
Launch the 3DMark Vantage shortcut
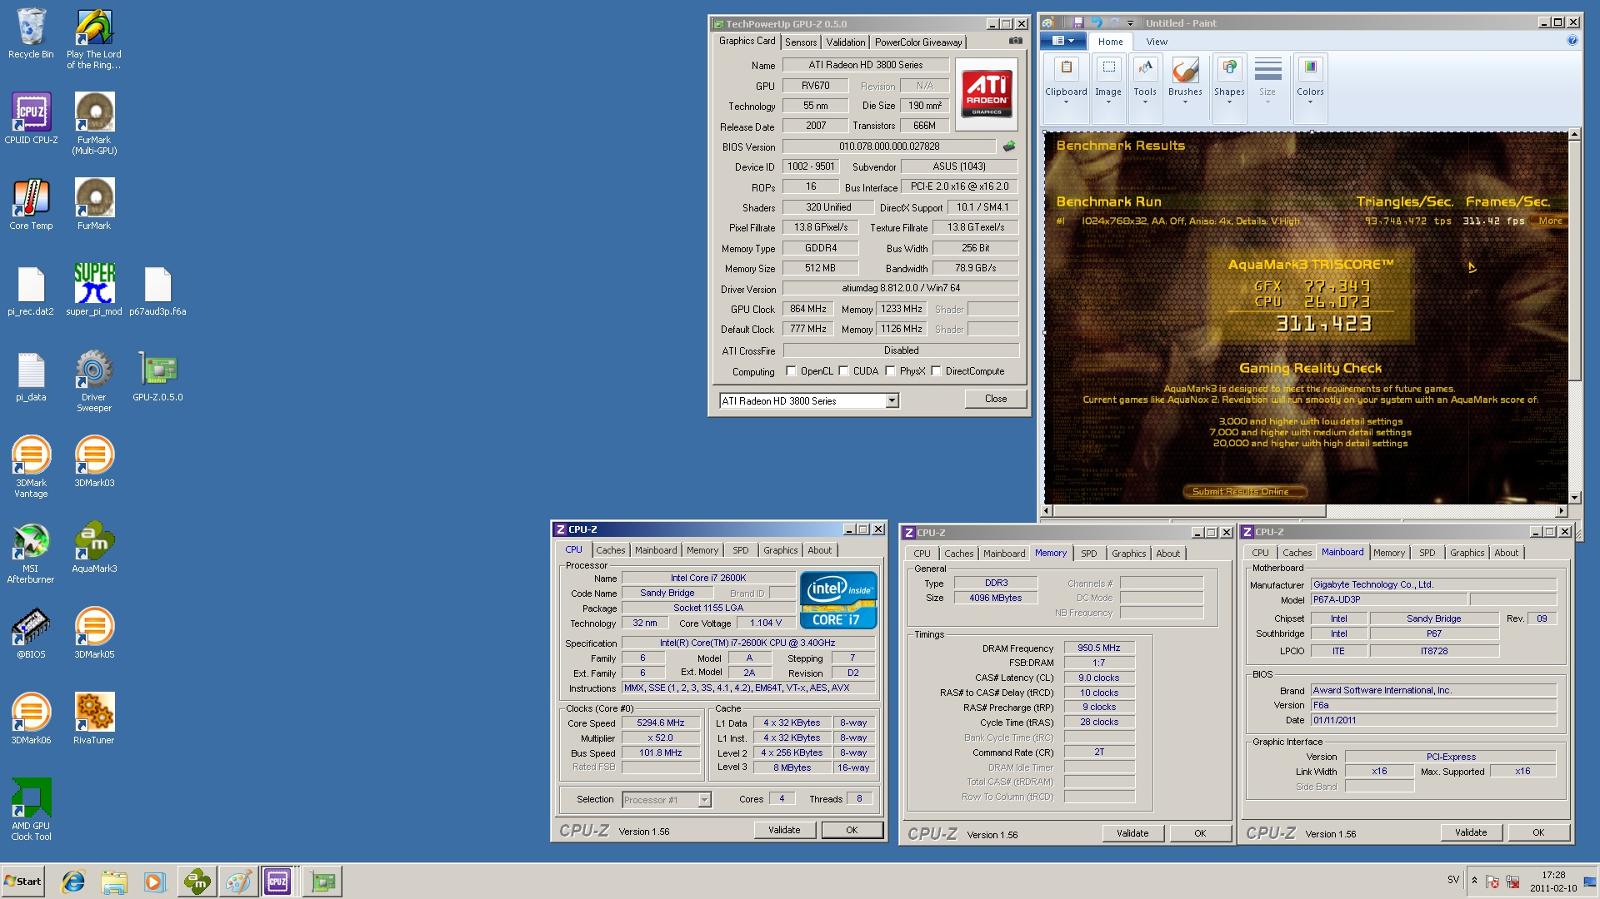31,467
